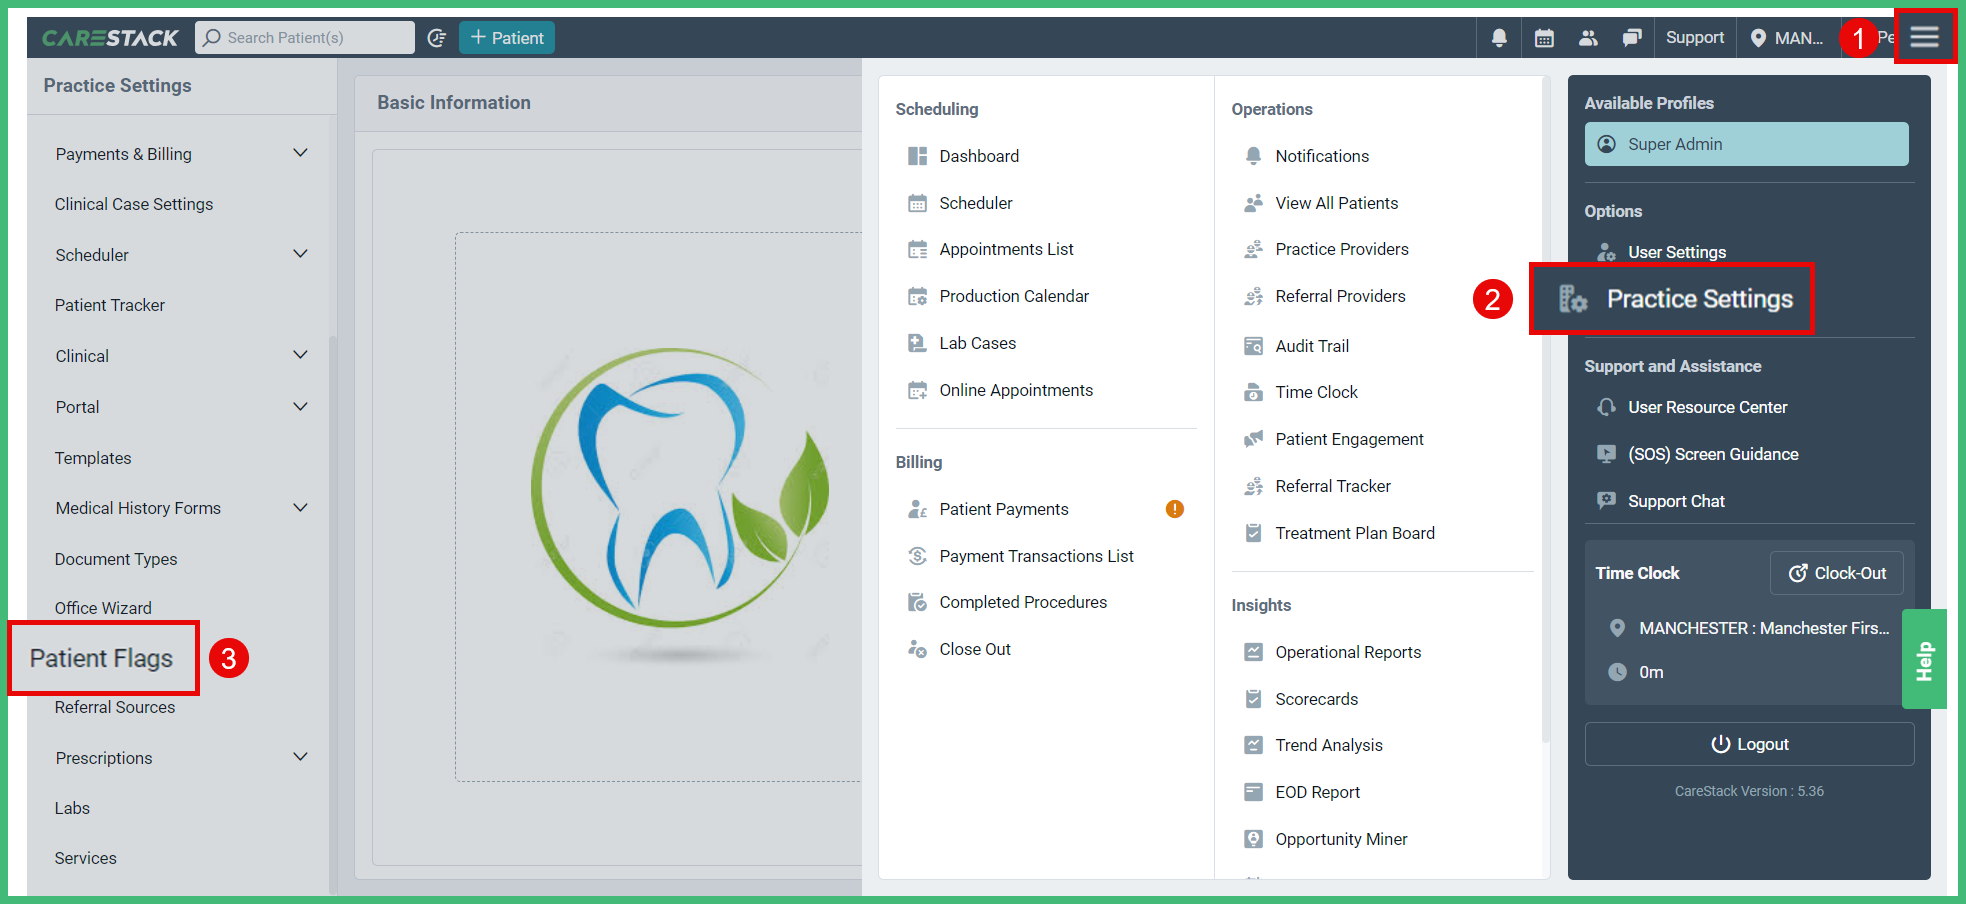Click the Time Clock icon under Operations

[1253, 392]
